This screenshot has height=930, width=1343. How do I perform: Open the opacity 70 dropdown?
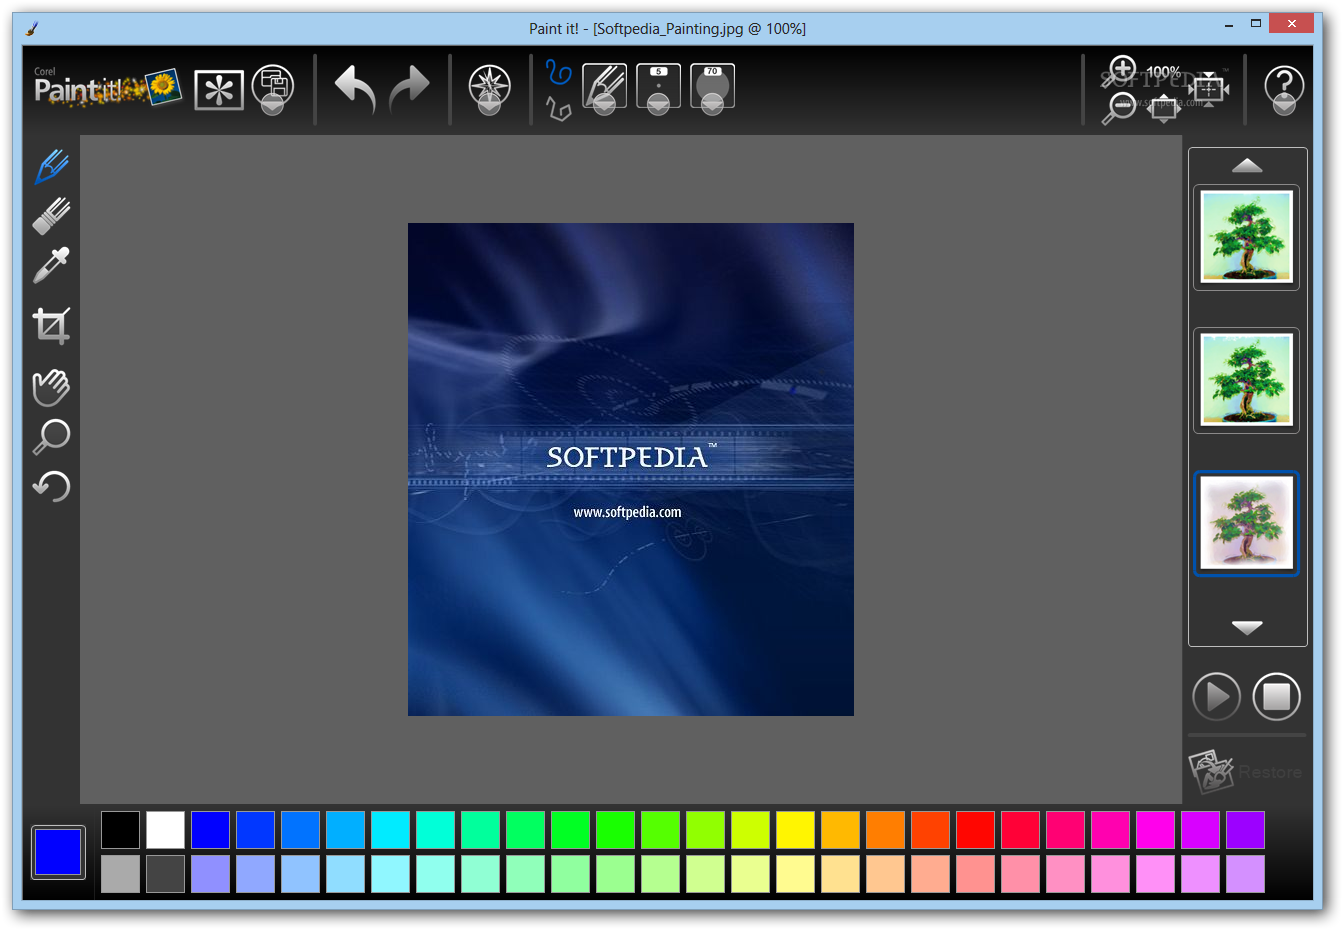coord(712,89)
